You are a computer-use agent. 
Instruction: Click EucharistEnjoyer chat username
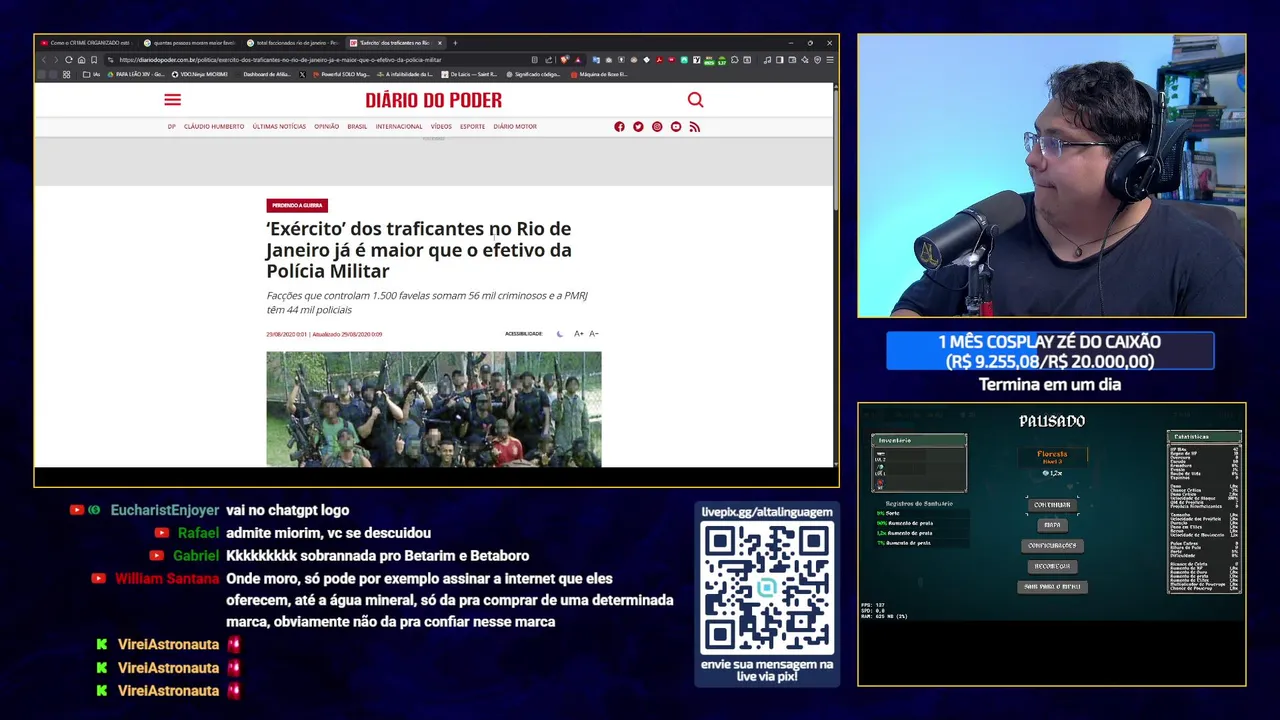point(165,510)
